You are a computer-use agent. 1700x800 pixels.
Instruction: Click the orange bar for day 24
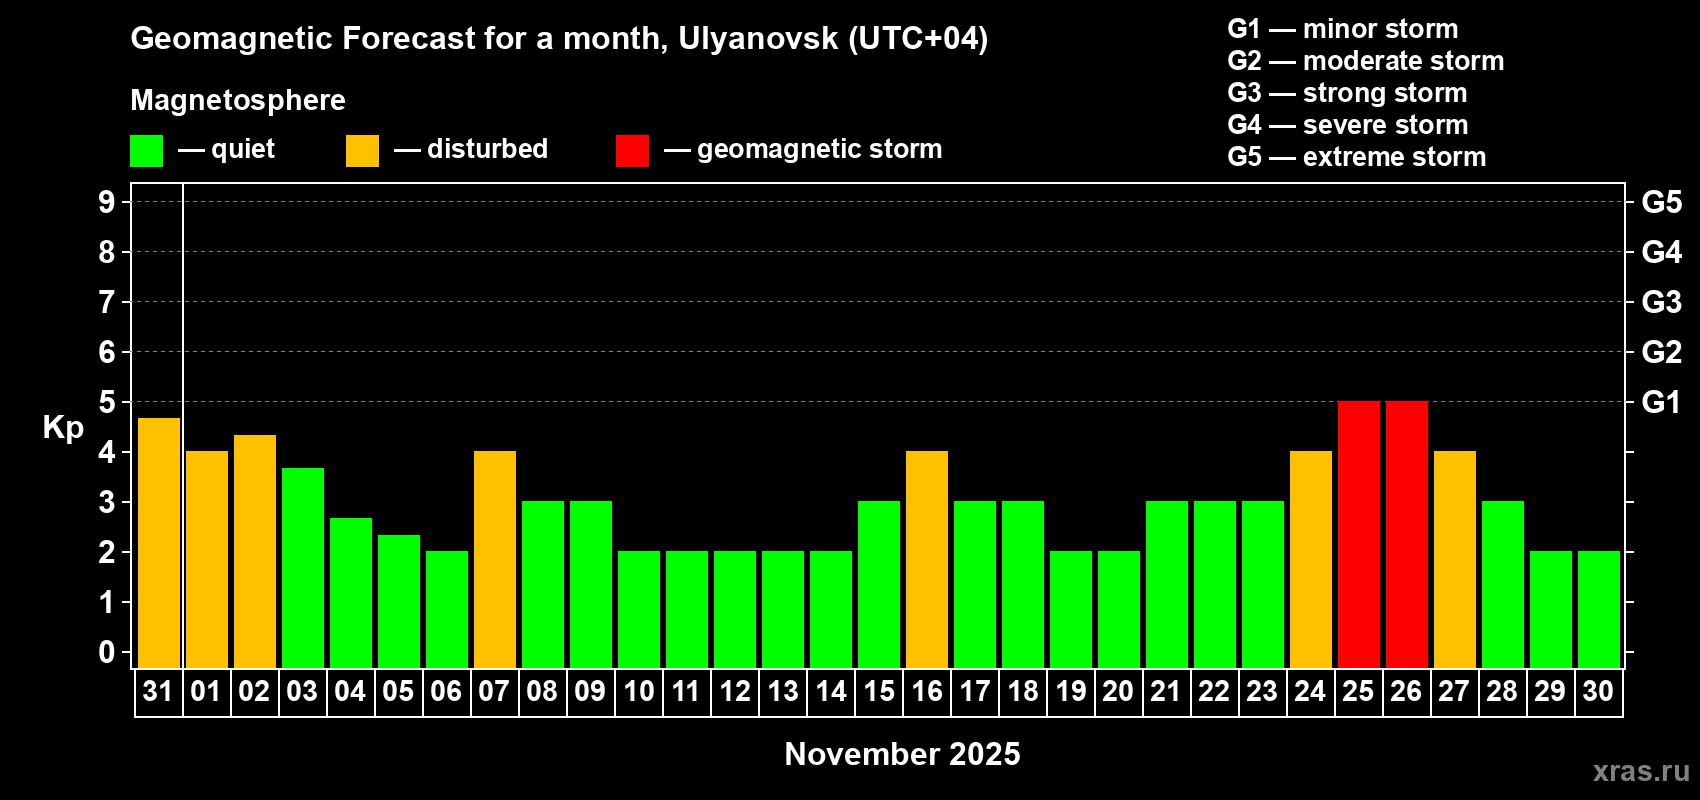[x=1311, y=560]
